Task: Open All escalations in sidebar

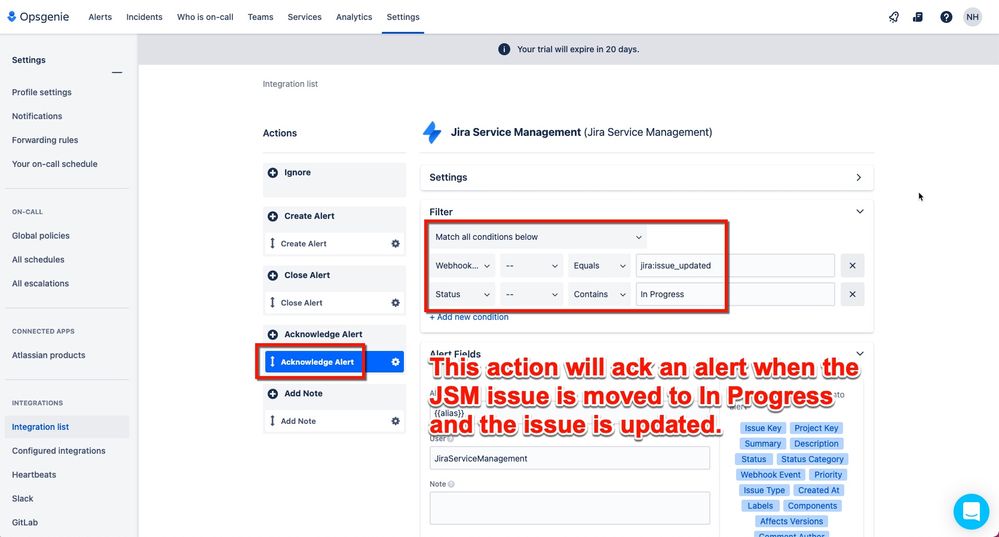Action: point(40,283)
